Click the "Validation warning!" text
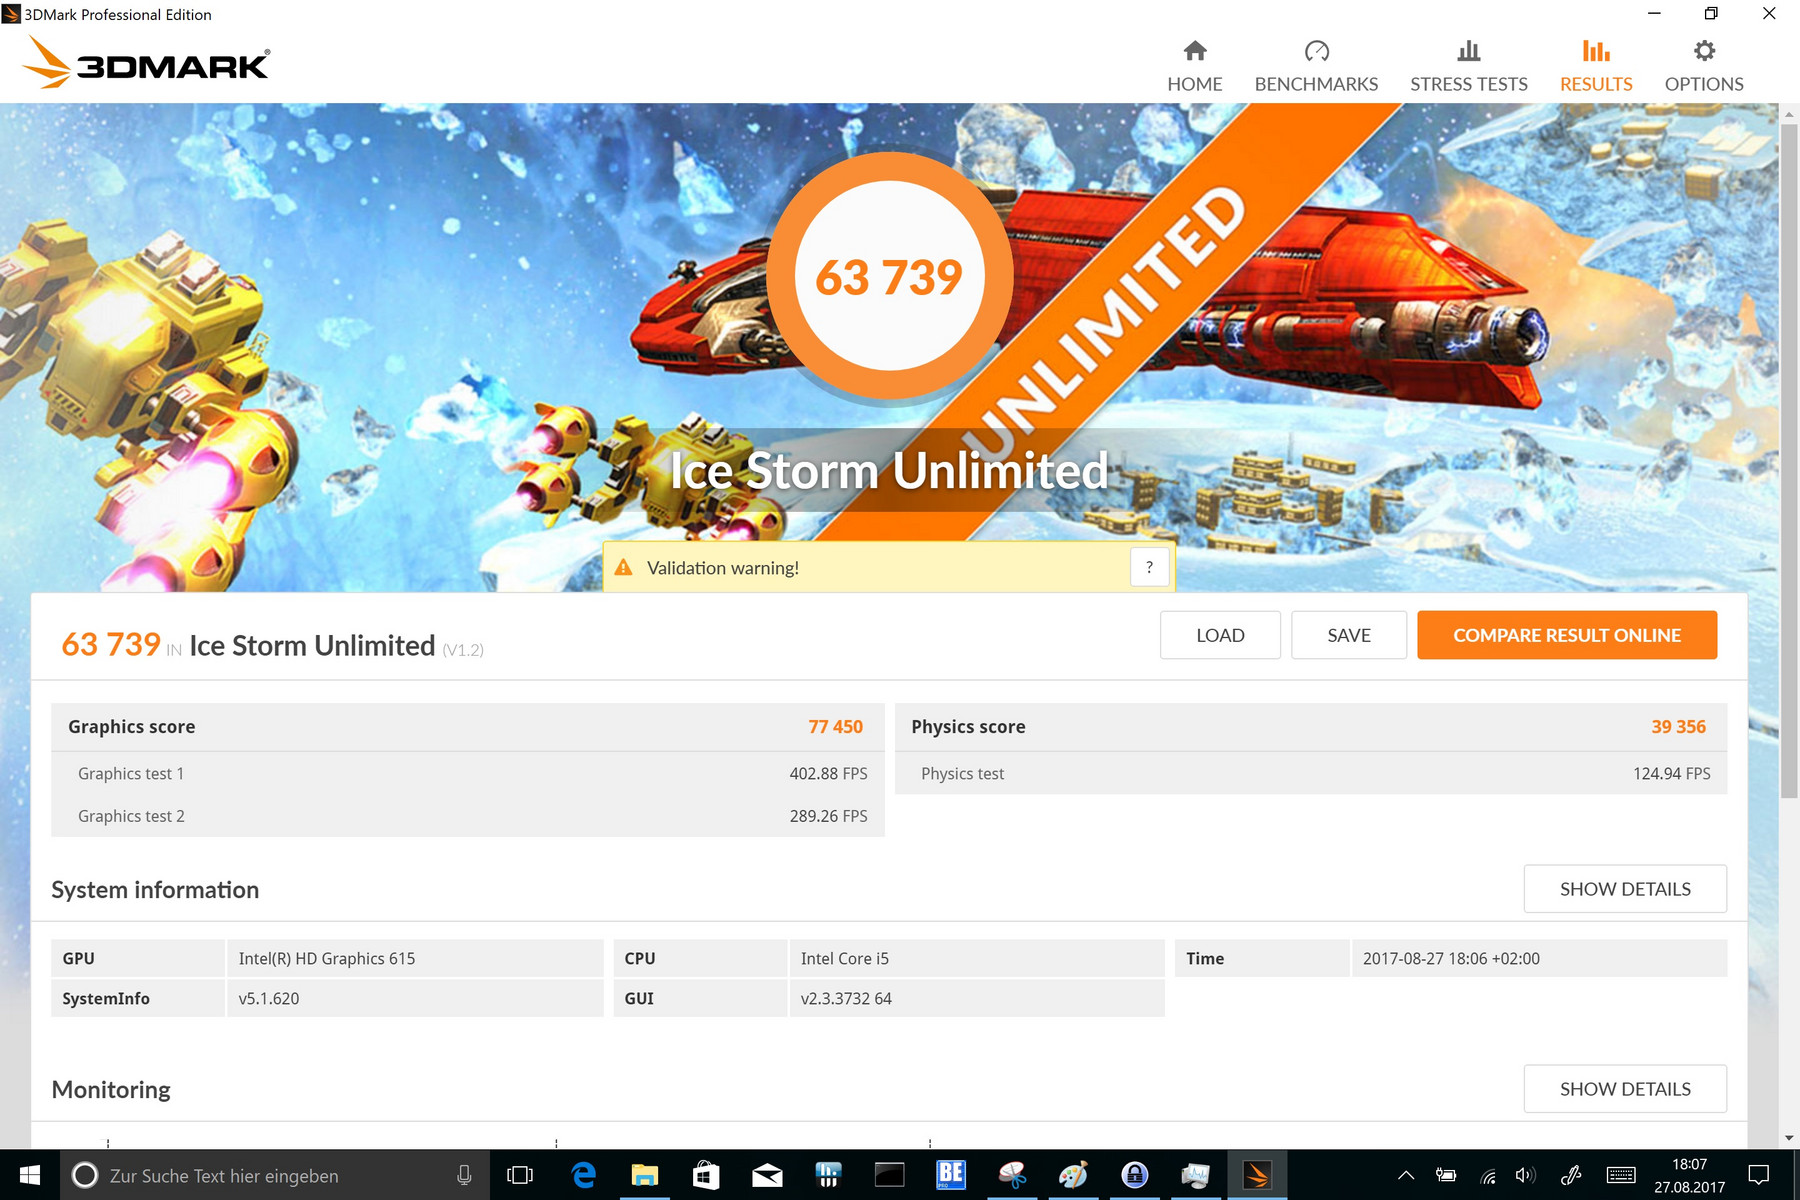Image resolution: width=1800 pixels, height=1200 pixels. [x=723, y=568]
